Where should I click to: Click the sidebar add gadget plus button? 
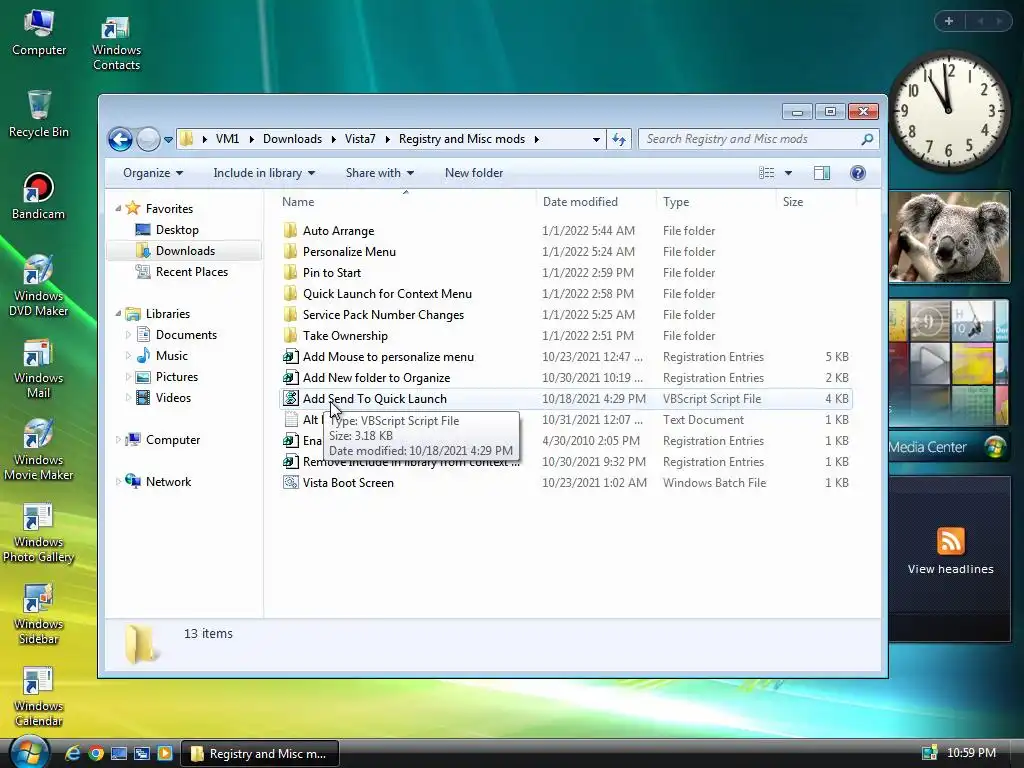click(949, 22)
